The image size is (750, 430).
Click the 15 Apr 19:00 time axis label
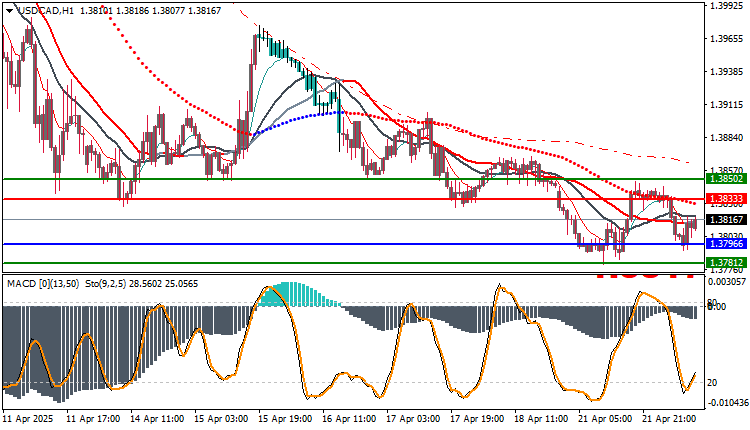(285, 419)
